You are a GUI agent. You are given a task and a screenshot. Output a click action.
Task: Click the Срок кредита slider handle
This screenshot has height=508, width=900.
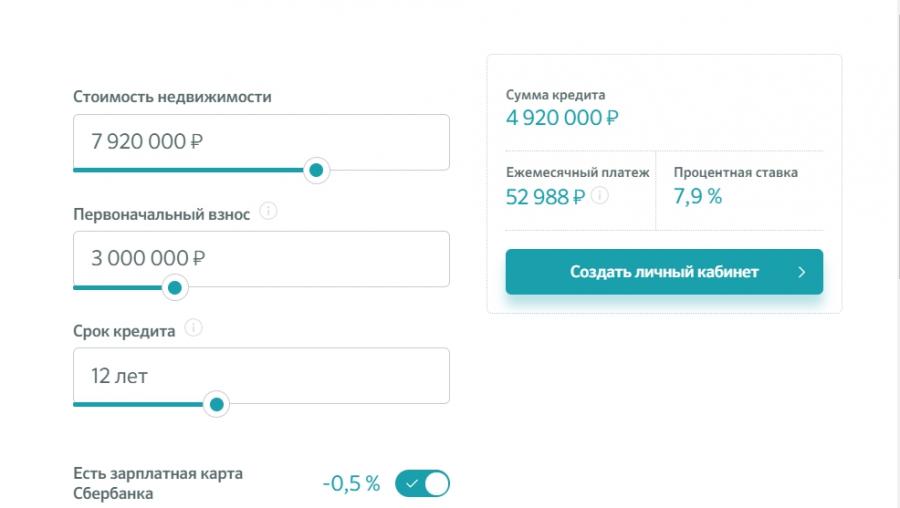click(x=216, y=405)
